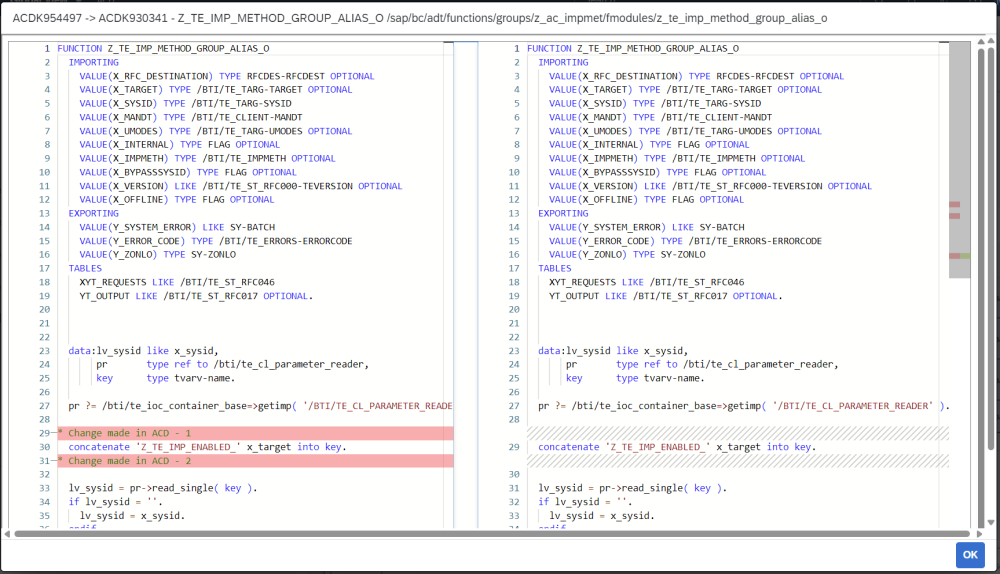Click concatenate line 29 in right pane
This screenshot has width=1000, height=574.
tap(677, 447)
